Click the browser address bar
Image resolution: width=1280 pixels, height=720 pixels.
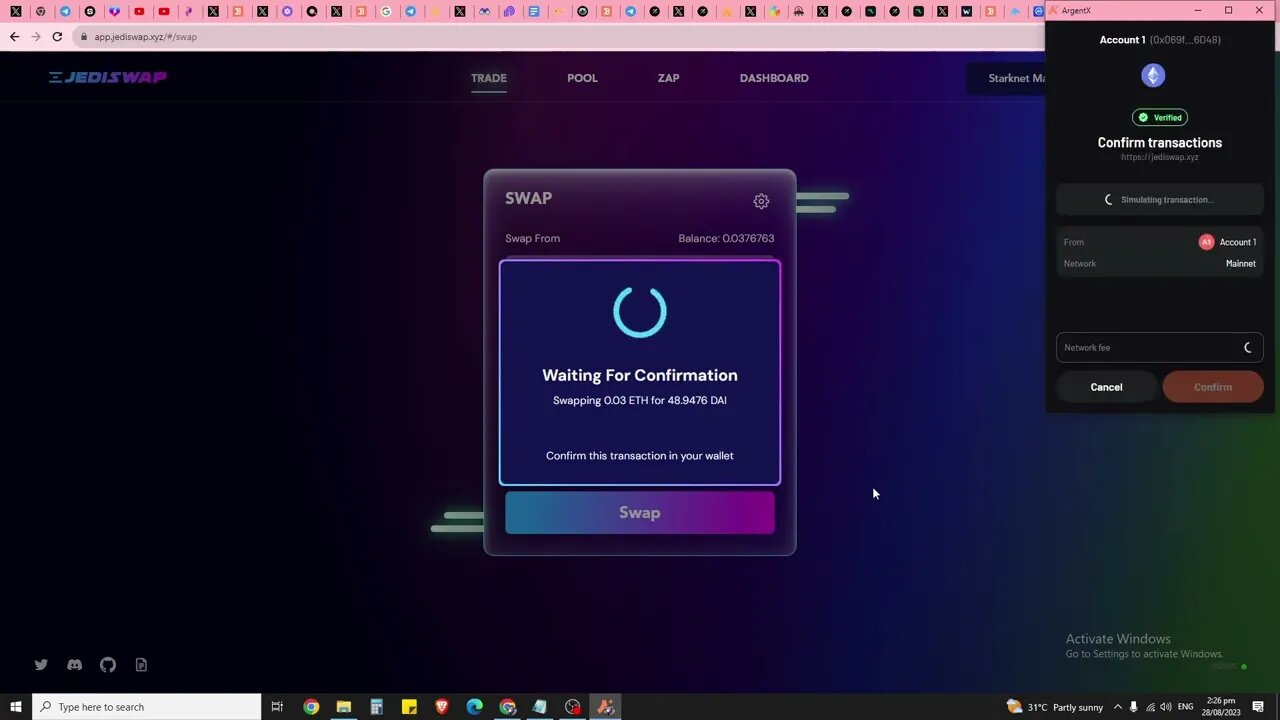(x=560, y=36)
